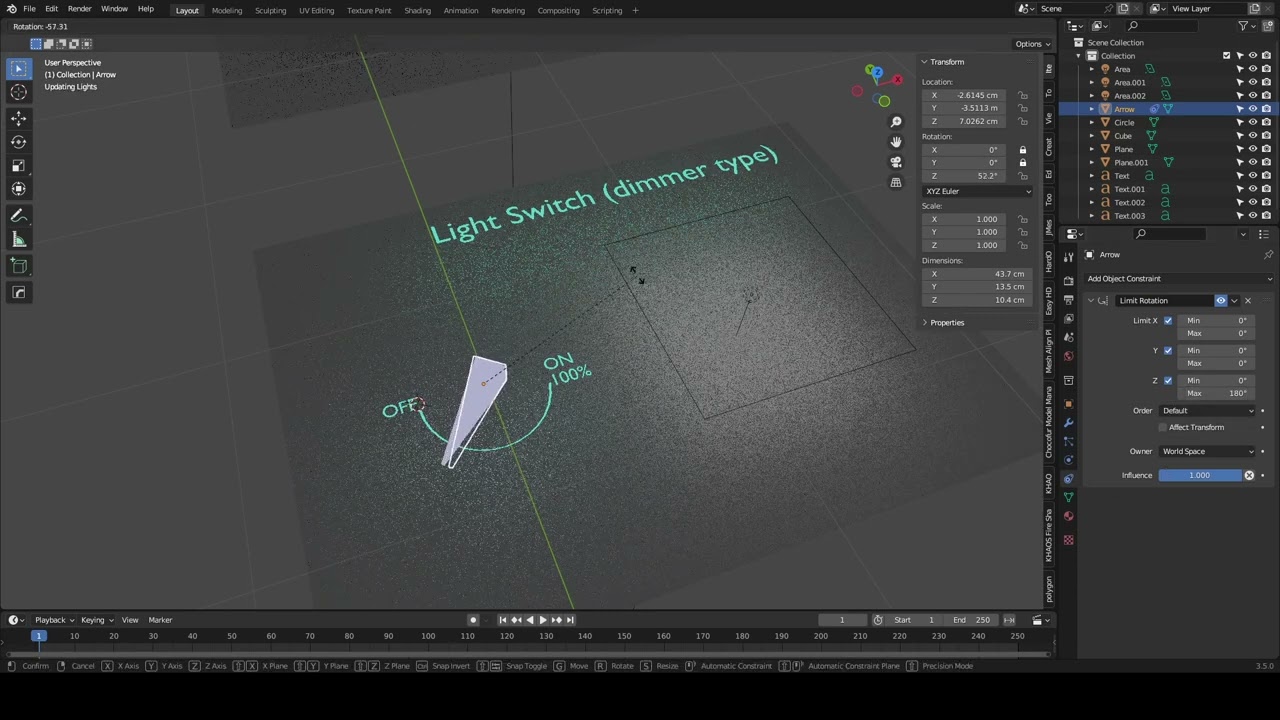1280x720 pixels.
Task: Open the Render menu
Action: (x=79, y=10)
